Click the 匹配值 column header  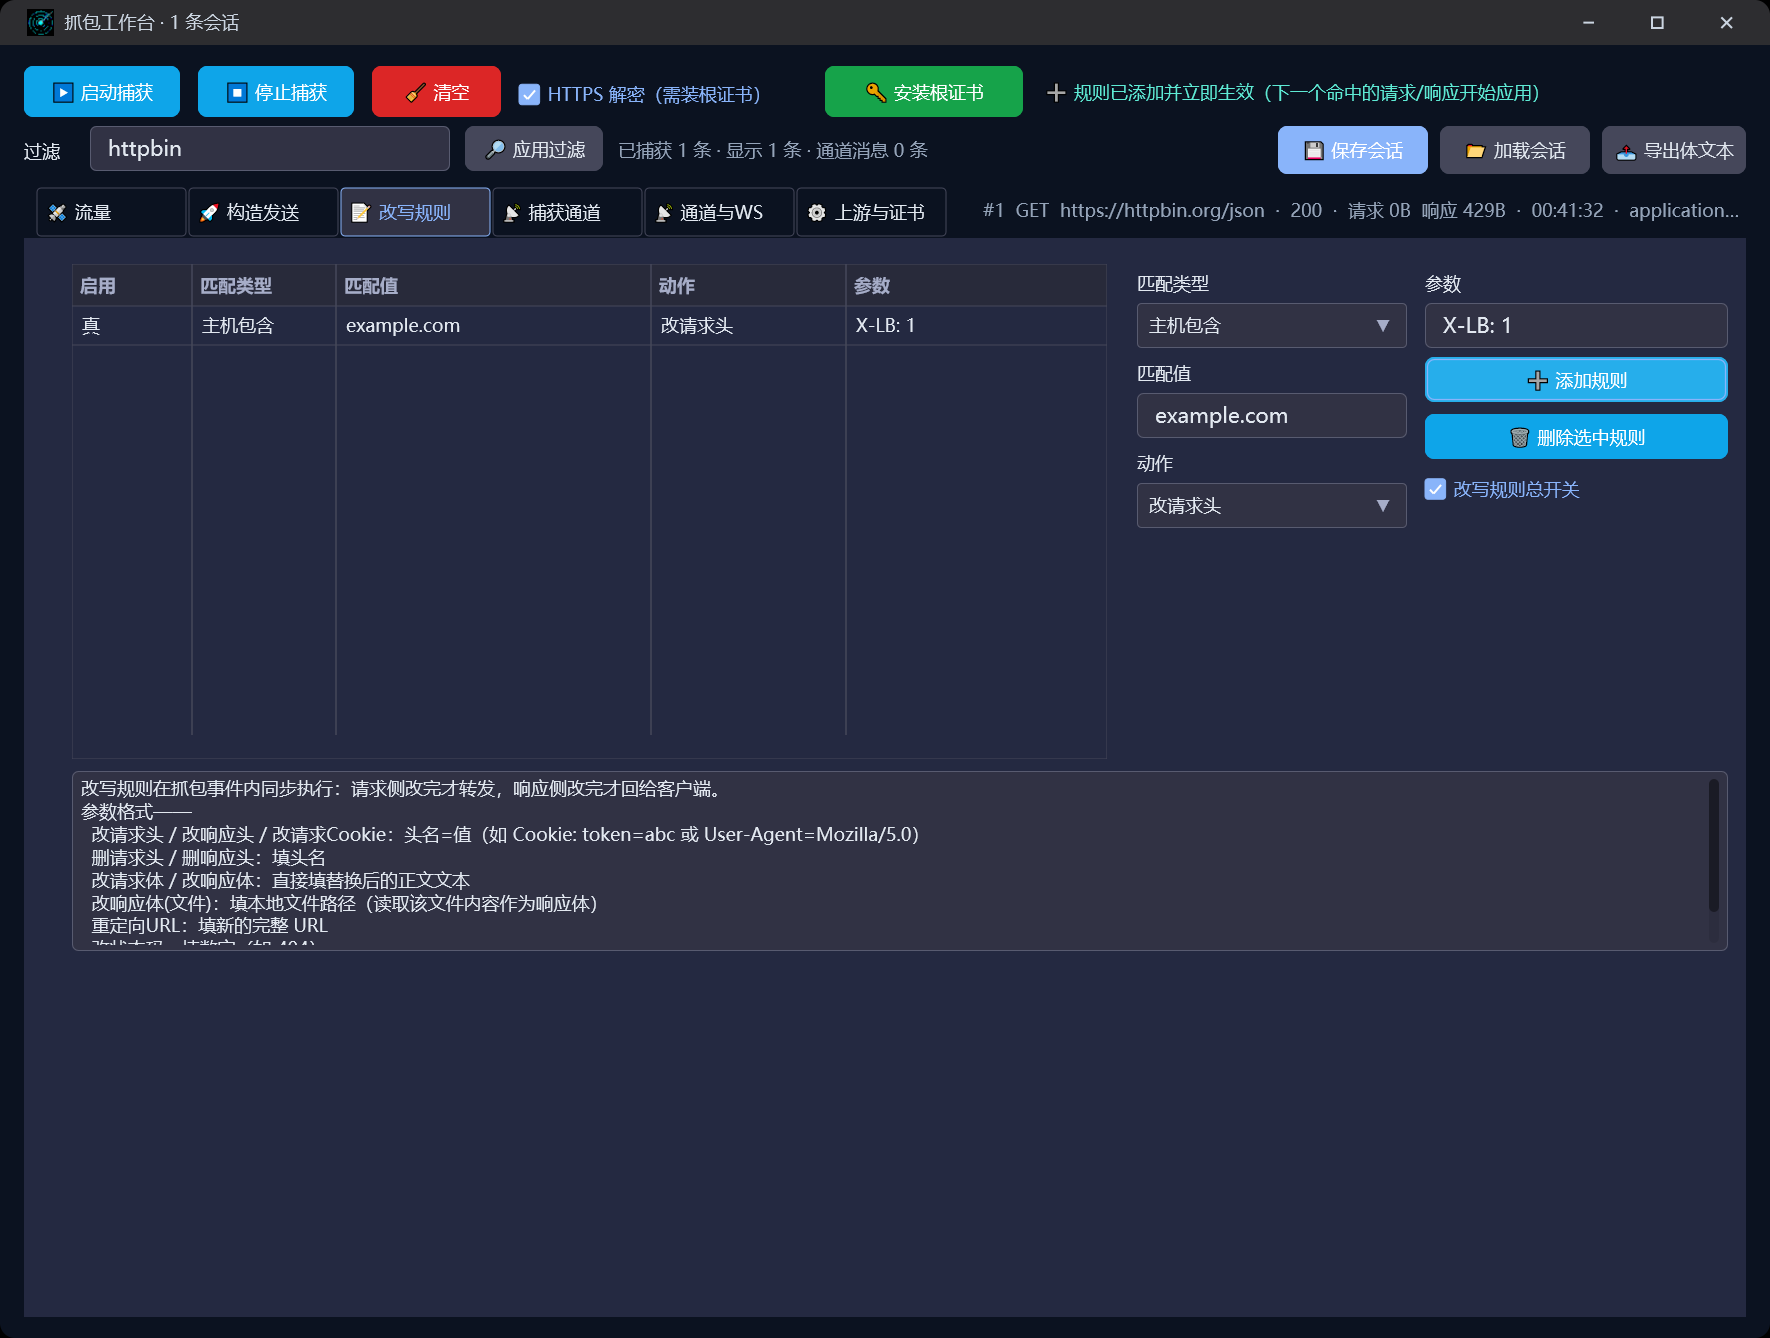point(493,286)
